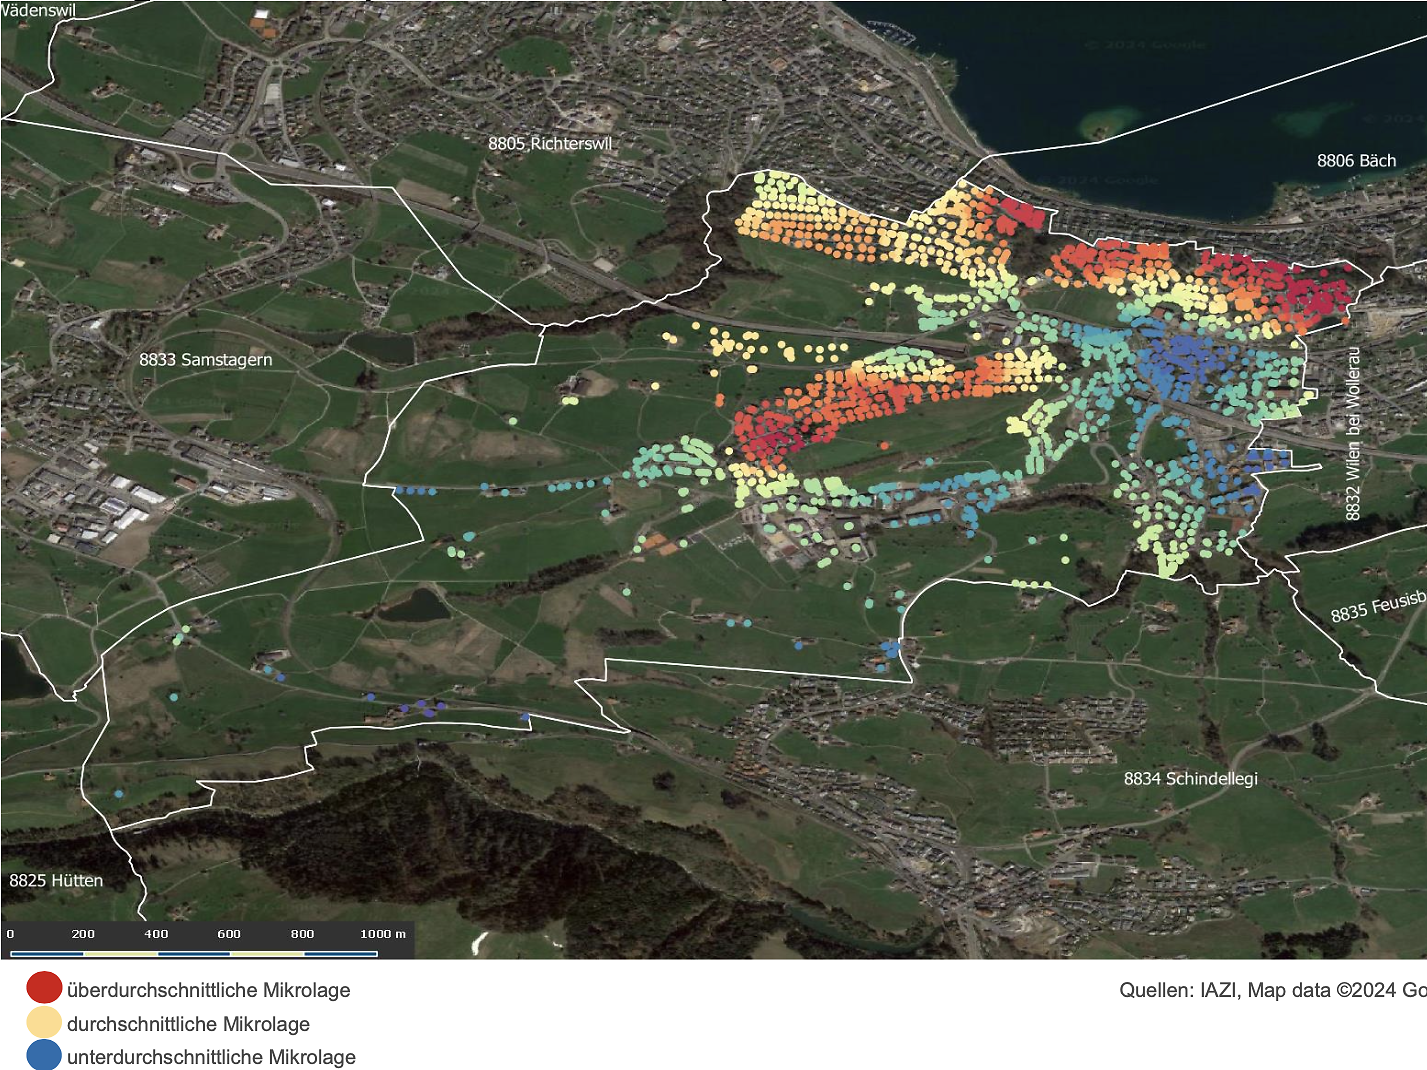This screenshot has width=1427, height=1070.
Task: Click the 8834 Schindellegi map label
Action: (1190, 779)
